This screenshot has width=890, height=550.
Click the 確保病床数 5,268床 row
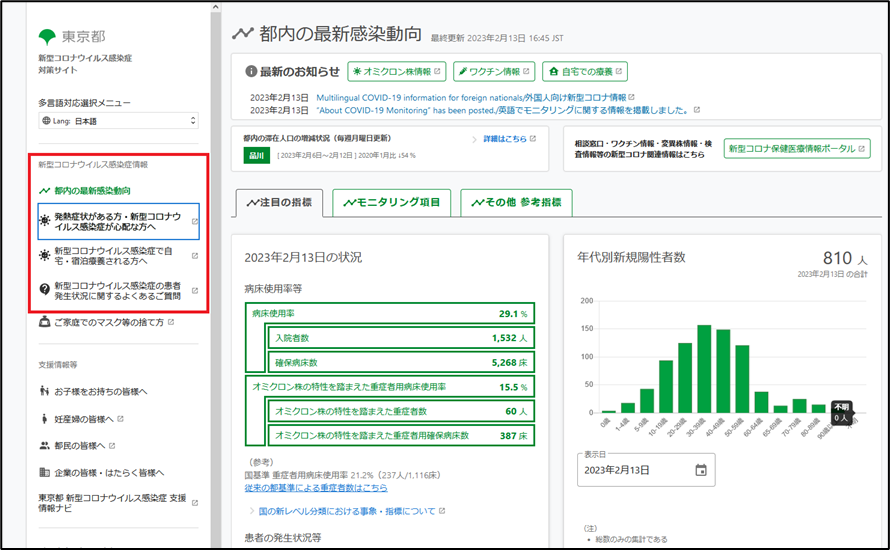coord(401,362)
